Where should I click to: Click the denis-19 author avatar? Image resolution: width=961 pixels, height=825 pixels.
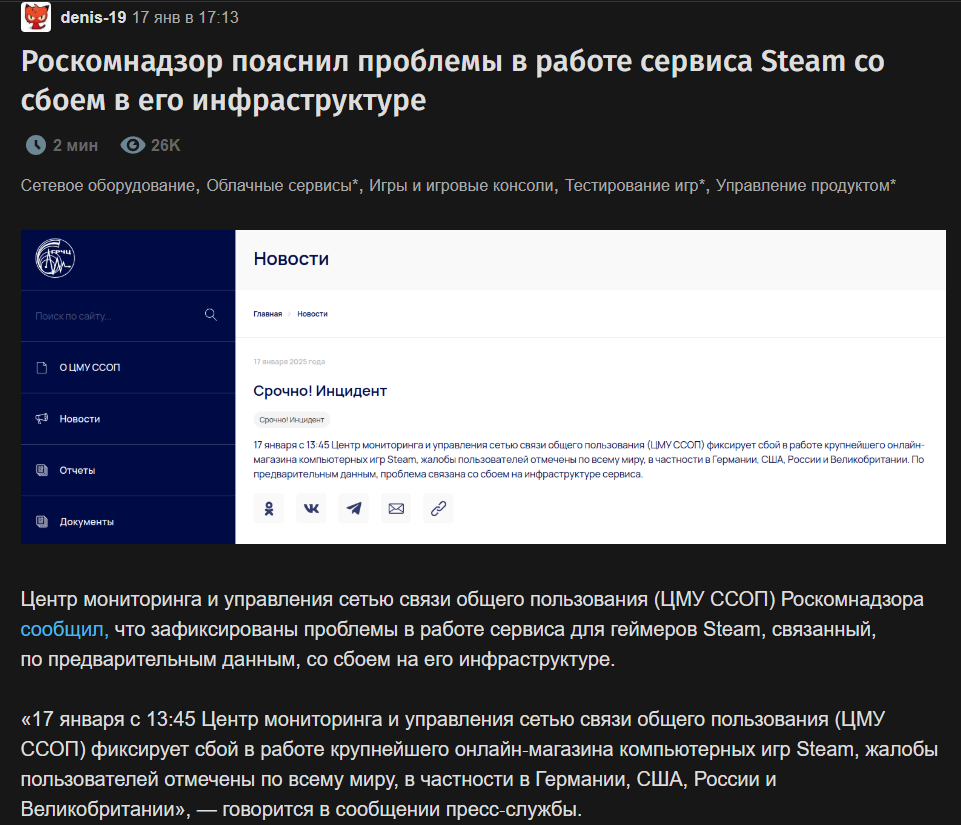[36, 17]
